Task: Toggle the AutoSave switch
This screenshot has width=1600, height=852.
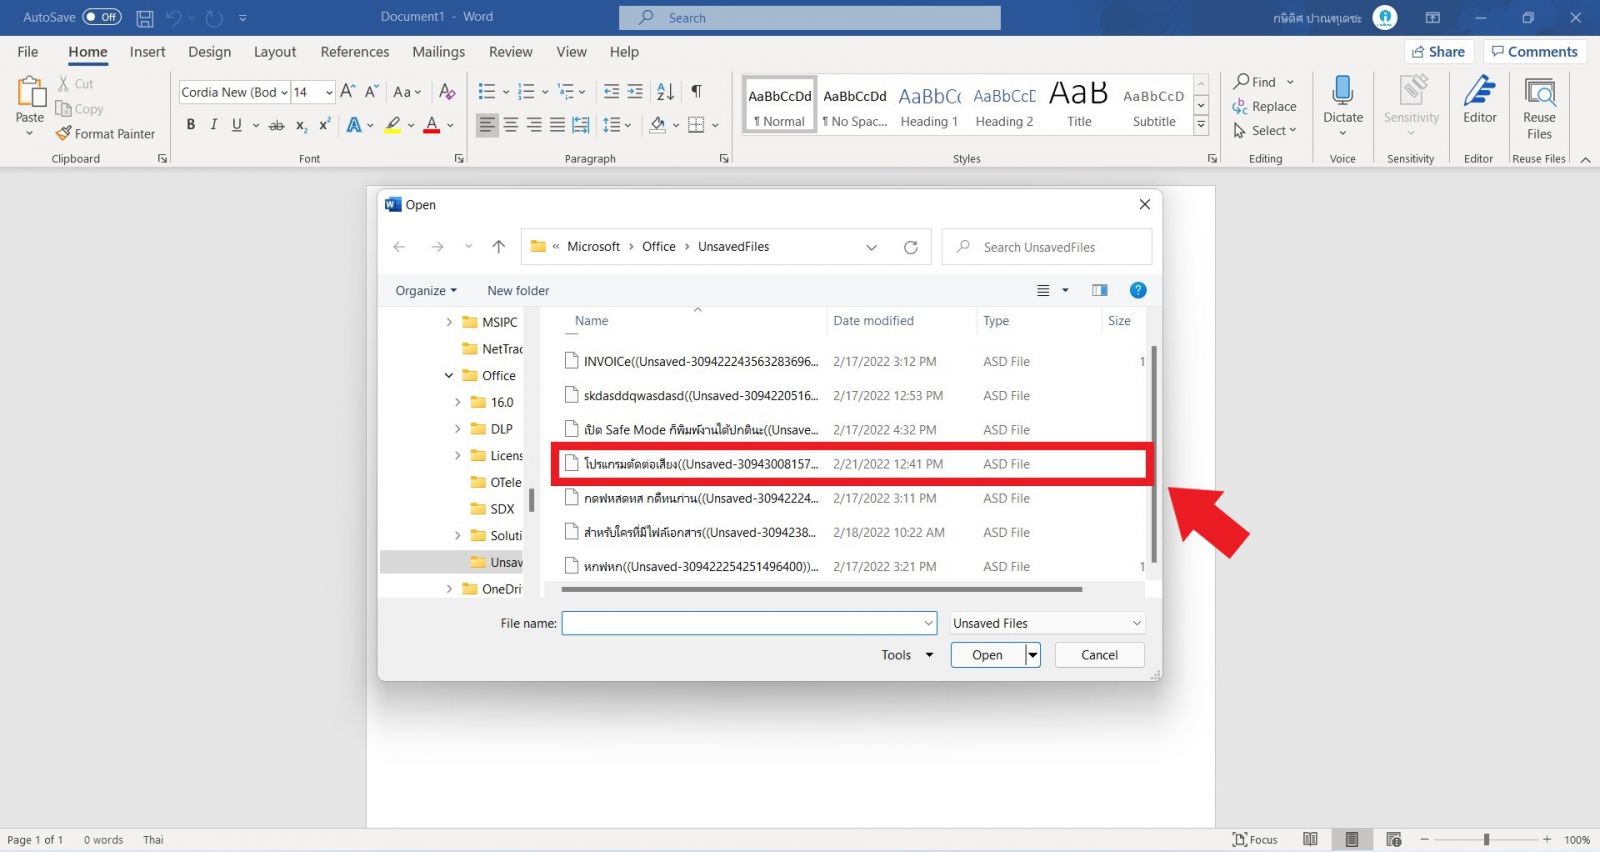Action: pyautogui.click(x=102, y=17)
